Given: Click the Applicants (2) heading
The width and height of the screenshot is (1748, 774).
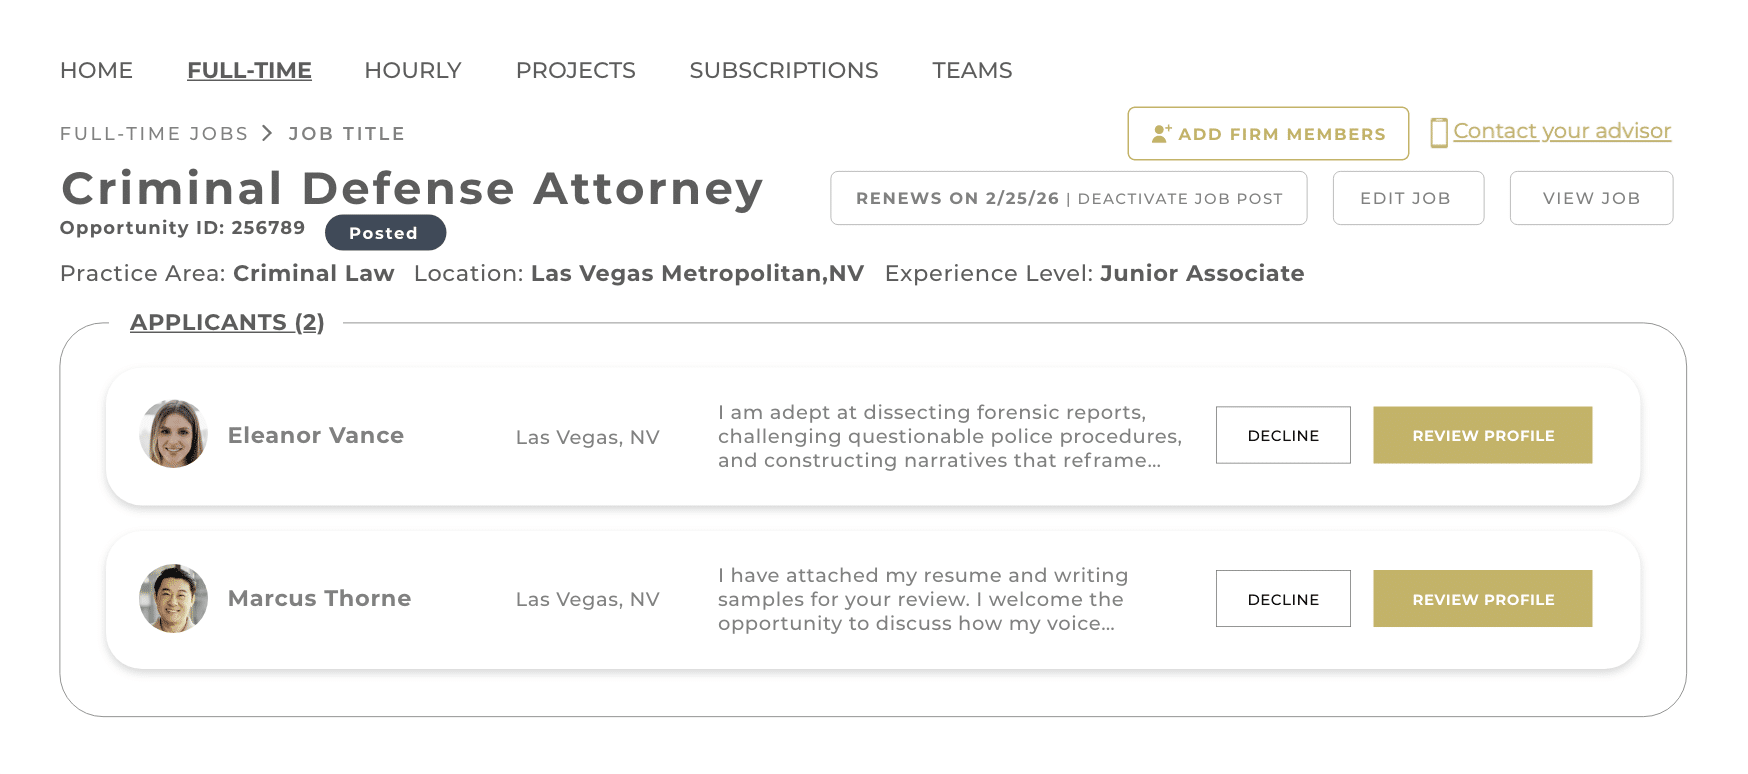Looking at the screenshot, I should [x=227, y=322].
